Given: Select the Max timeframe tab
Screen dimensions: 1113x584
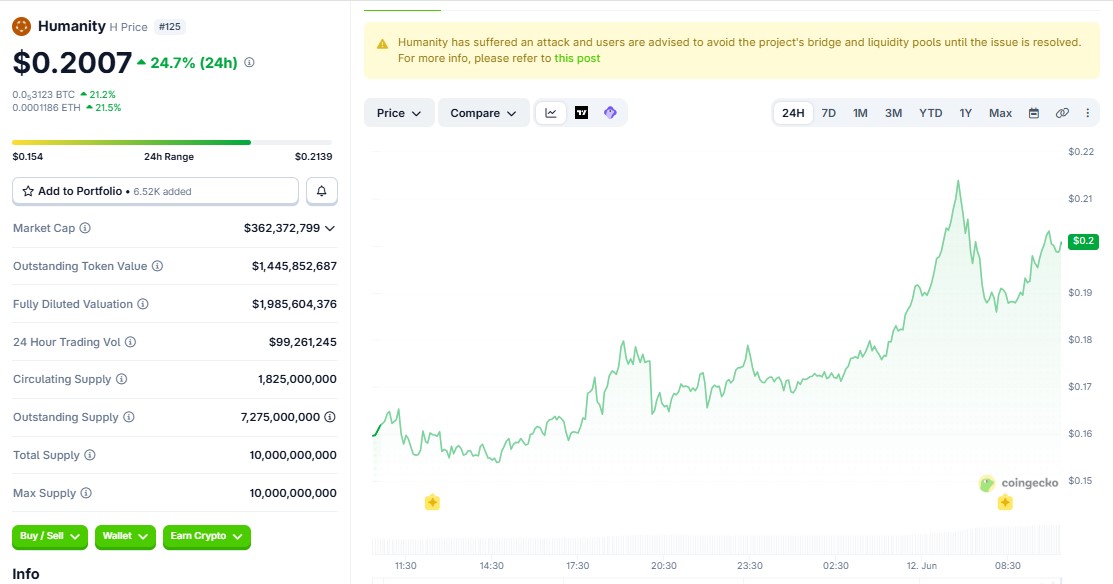Looking at the screenshot, I should tap(1000, 113).
